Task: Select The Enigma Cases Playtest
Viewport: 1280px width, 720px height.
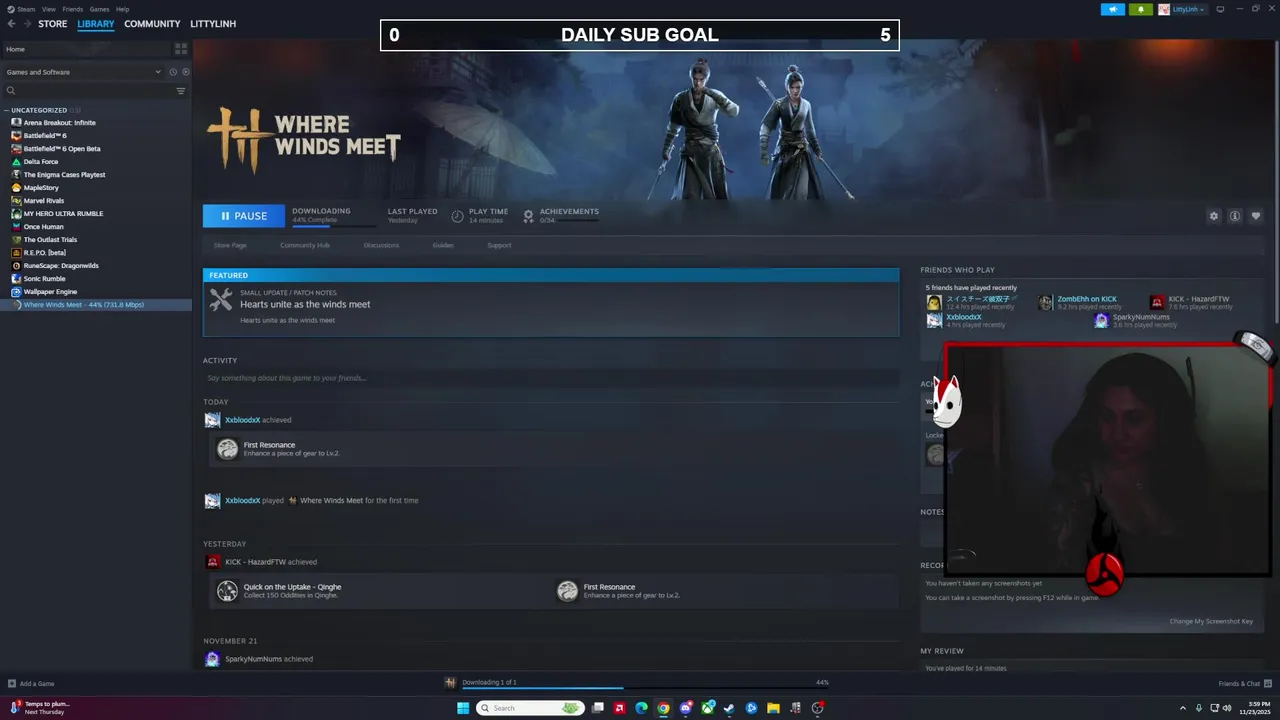Action: (64, 175)
